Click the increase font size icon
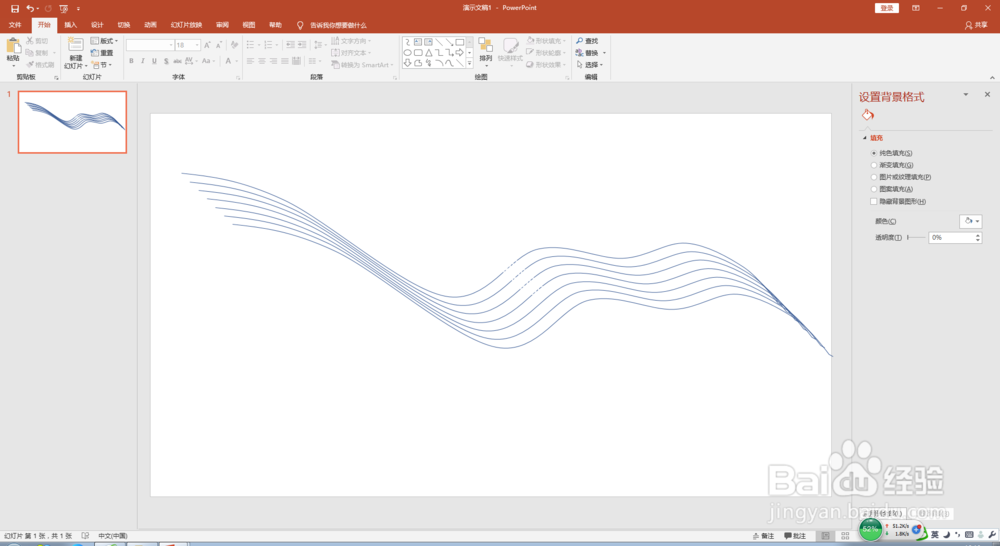Viewport: 1000px width, 546px height. click(207, 45)
